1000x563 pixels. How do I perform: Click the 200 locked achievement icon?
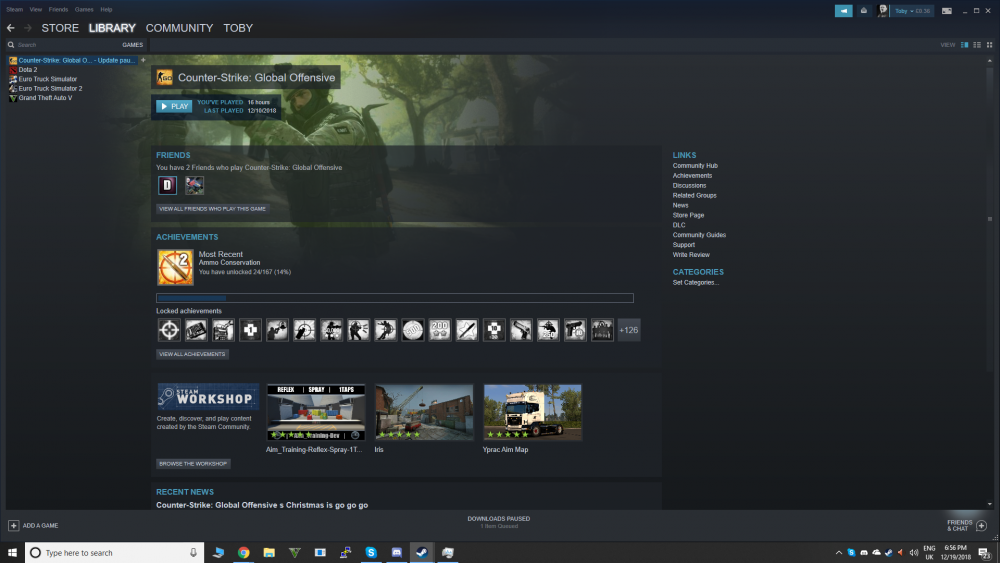point(439,330)
